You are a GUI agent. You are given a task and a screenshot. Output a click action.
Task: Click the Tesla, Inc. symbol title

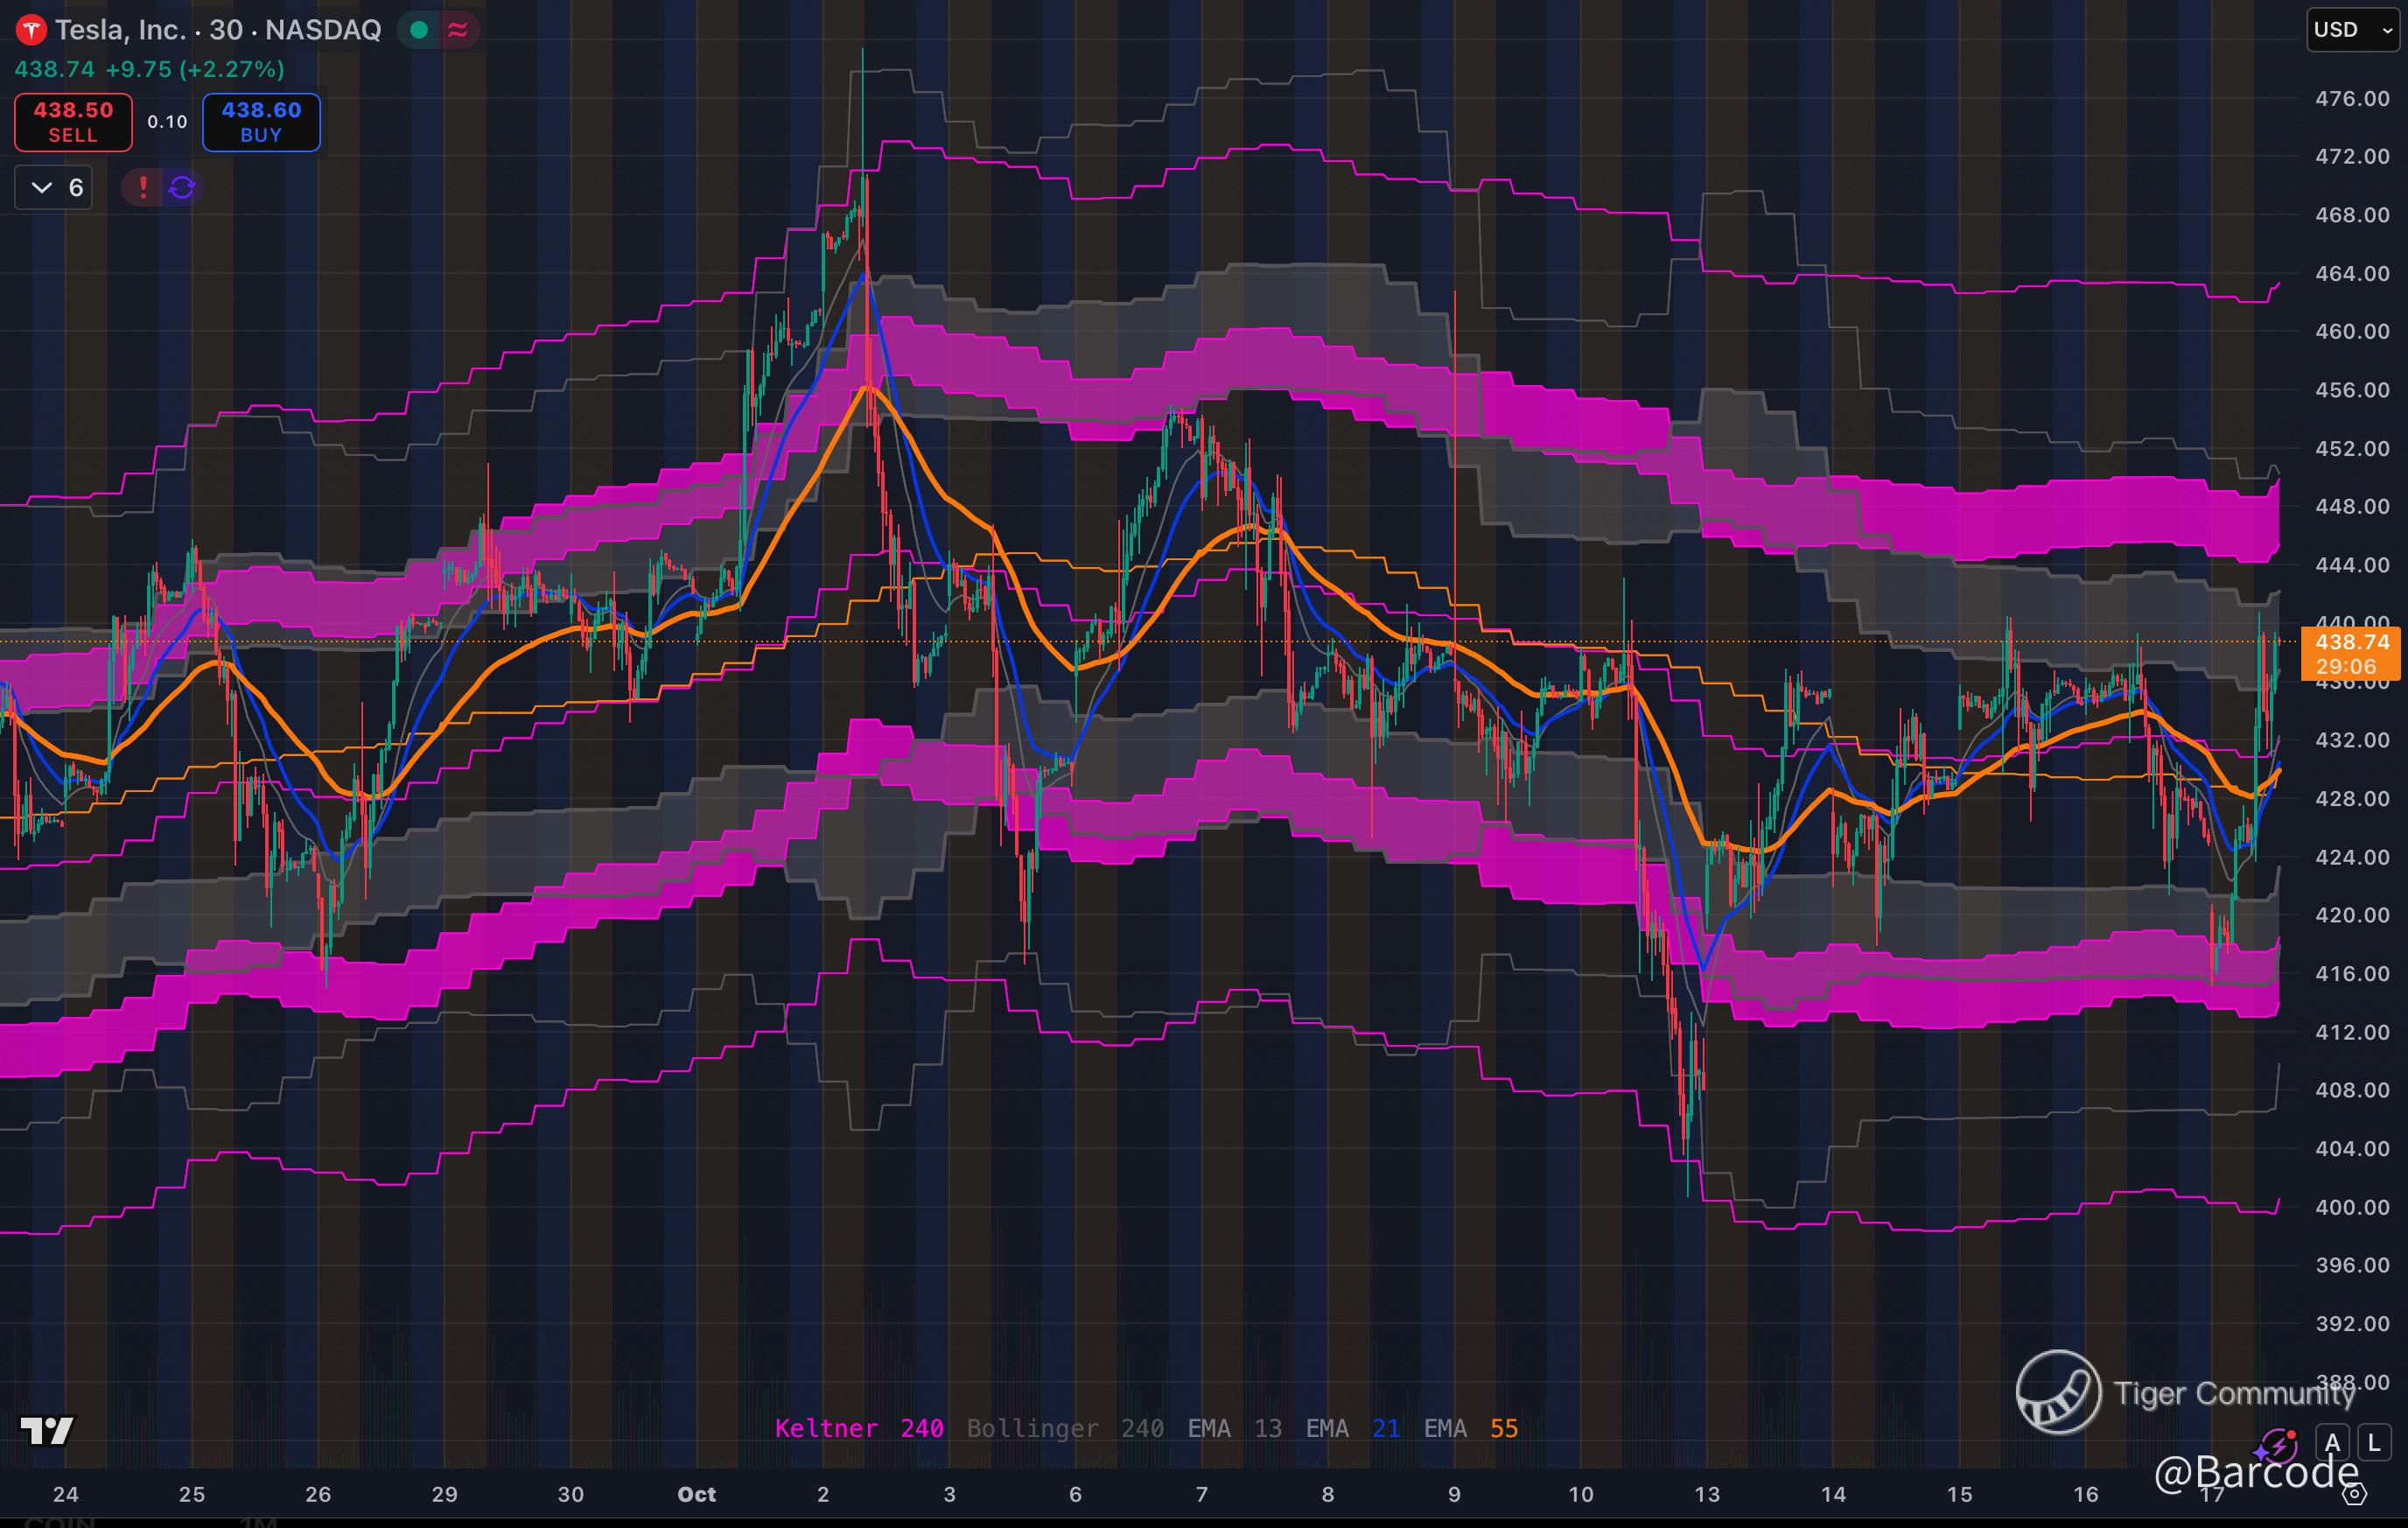(120, 30)
